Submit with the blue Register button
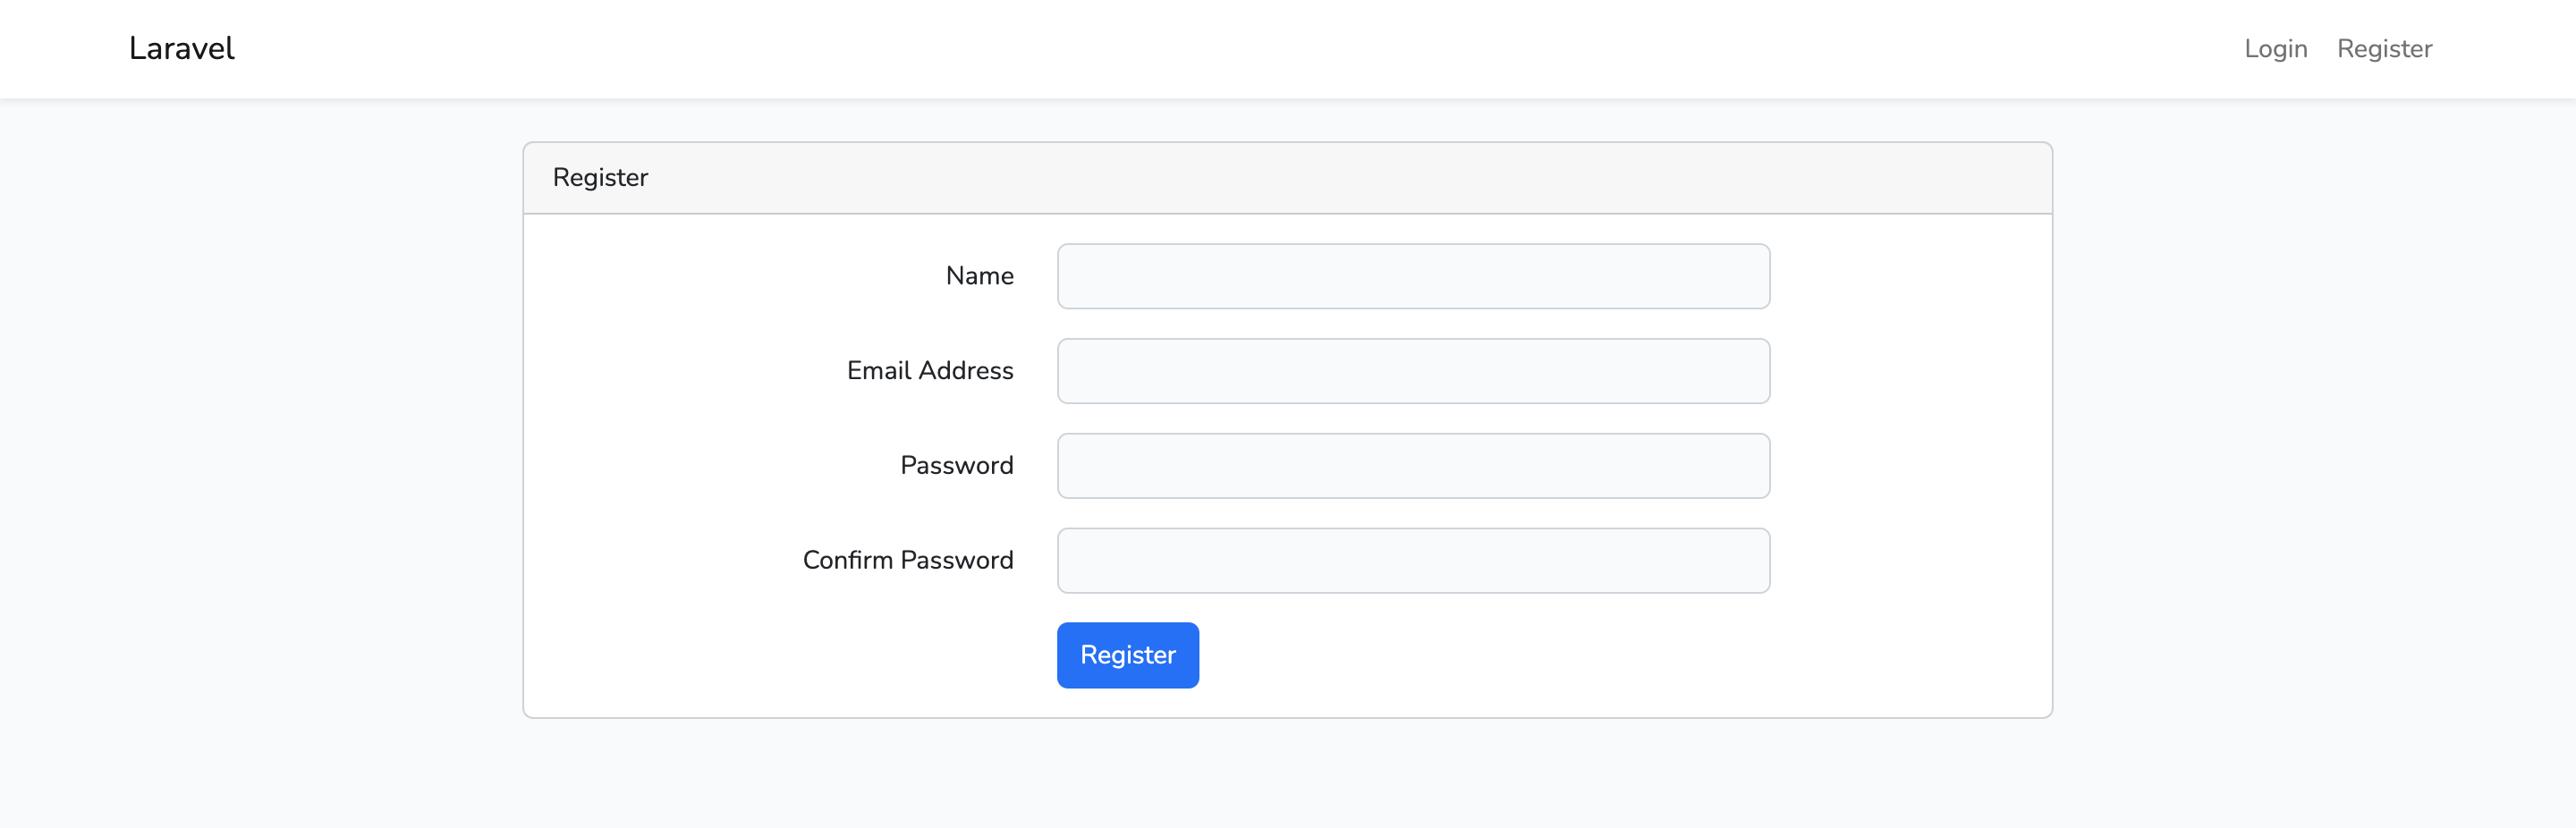This screenshot has width=2576, height=828. pos(1127,655)
